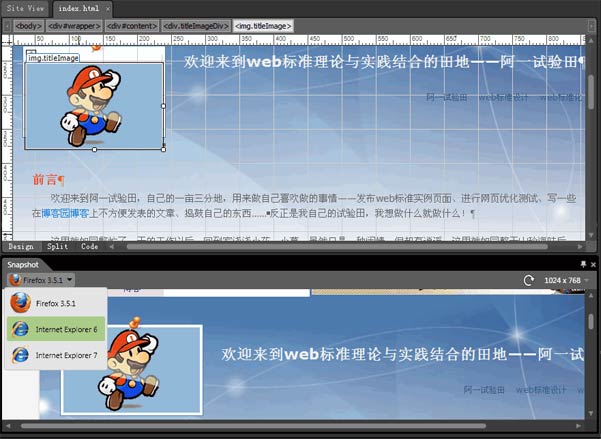Click the welcome title text in Snapshot preview

coord(402,354)
